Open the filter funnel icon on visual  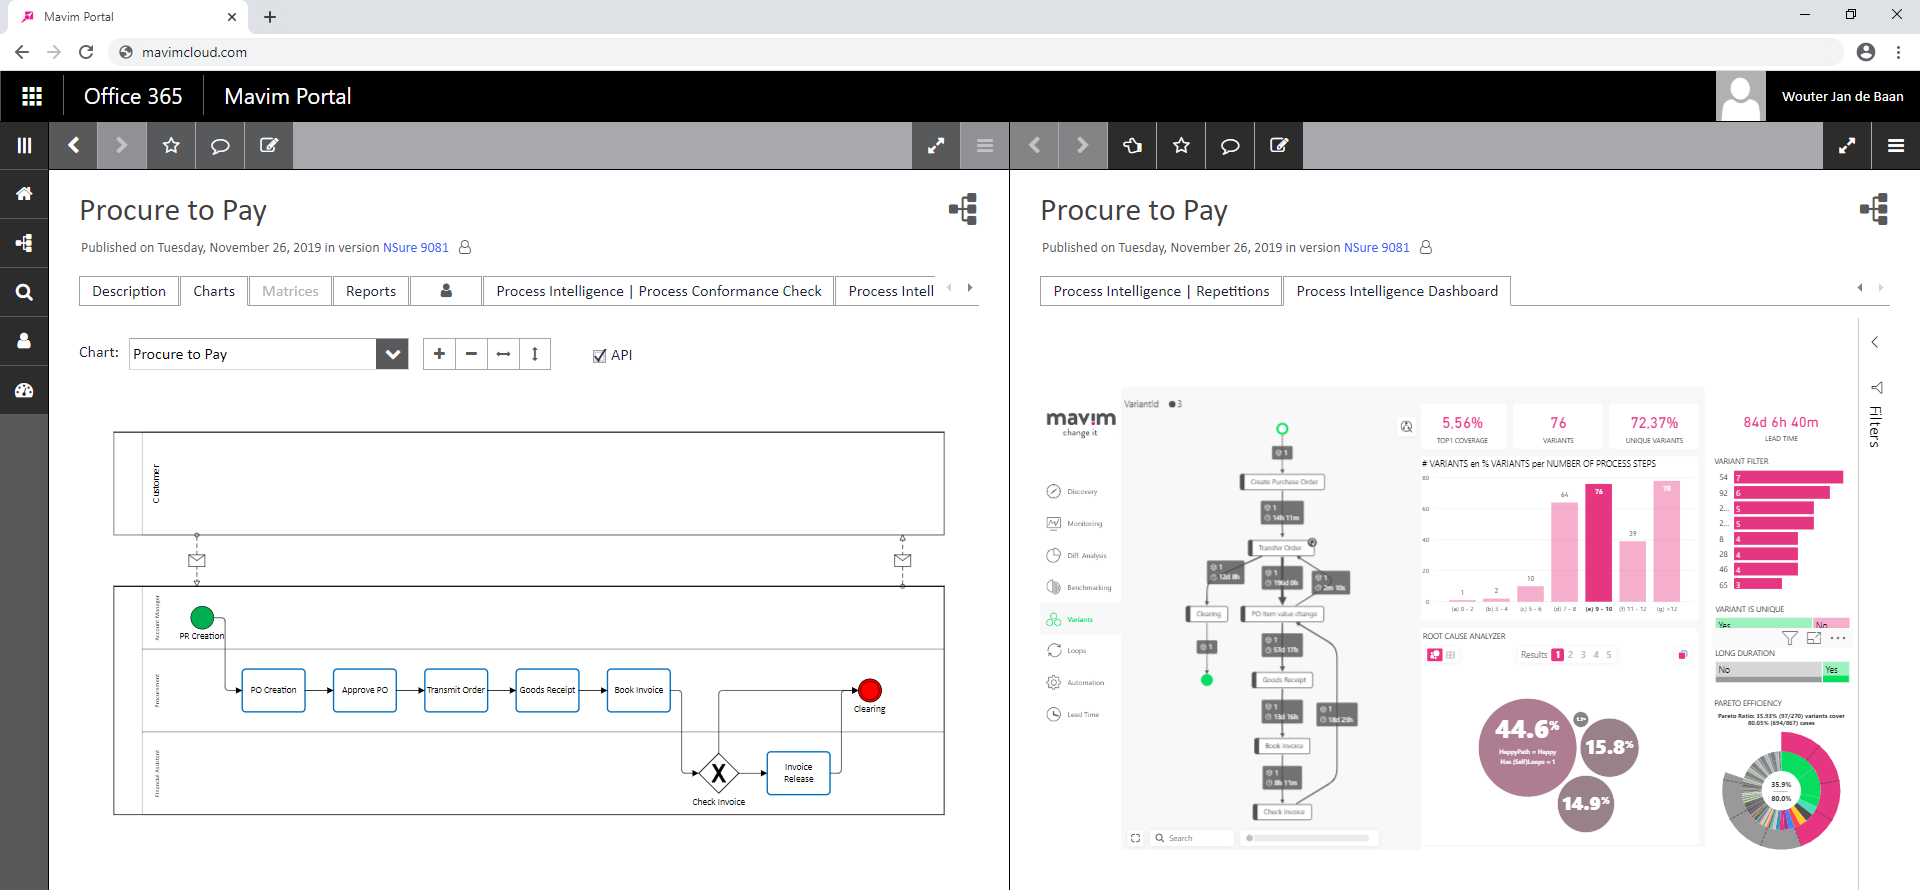click(1790, 638)
